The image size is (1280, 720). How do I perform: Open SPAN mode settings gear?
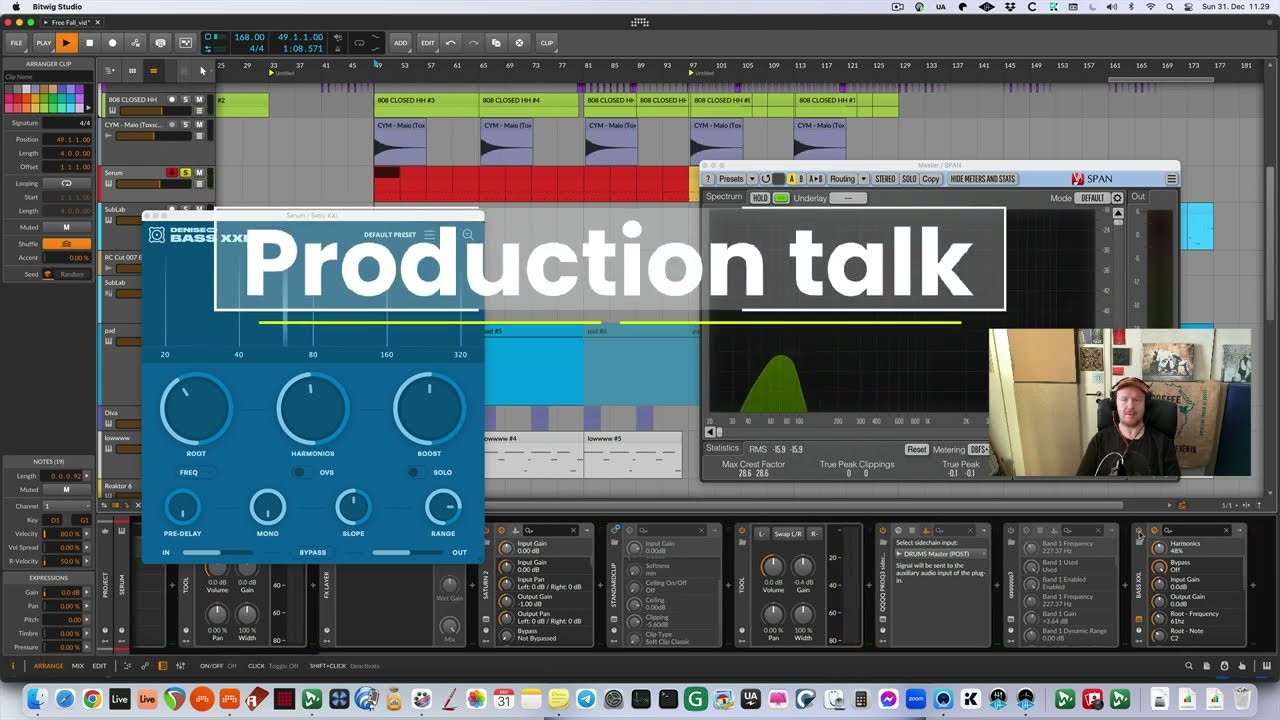(x=1118, y=198)
